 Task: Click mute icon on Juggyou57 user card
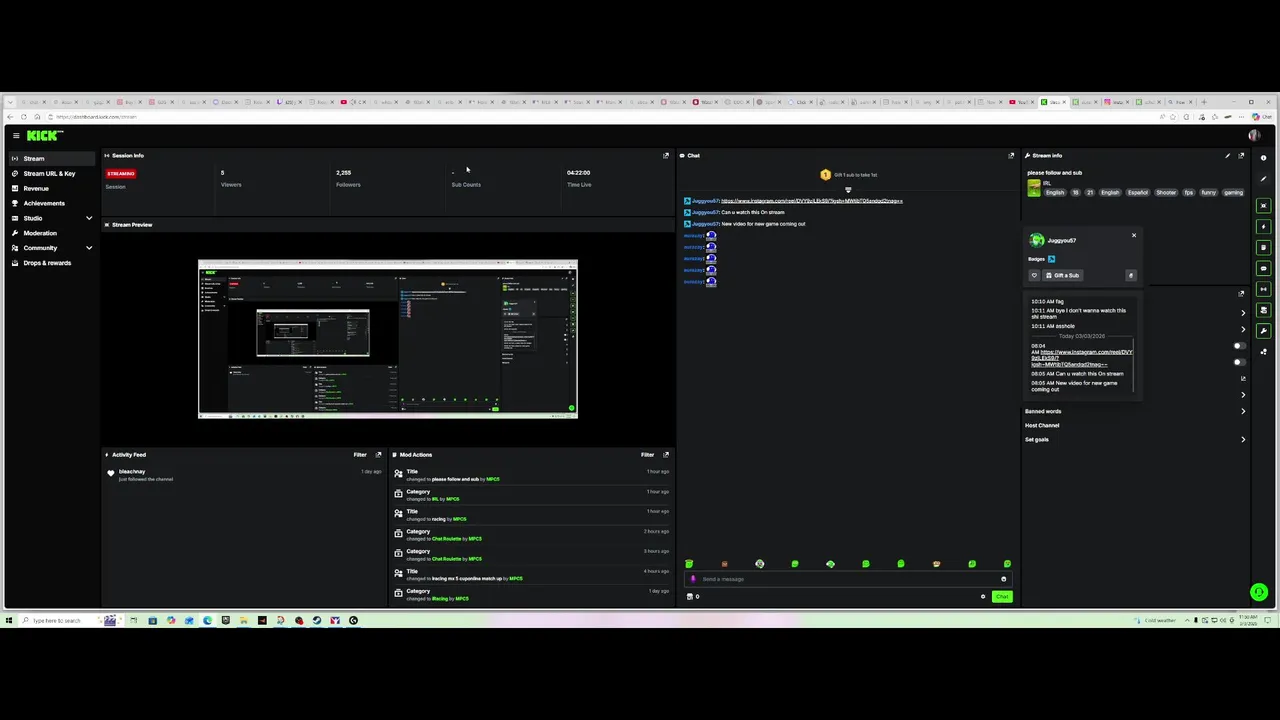pyautogui.click(x=1131, y=275)
